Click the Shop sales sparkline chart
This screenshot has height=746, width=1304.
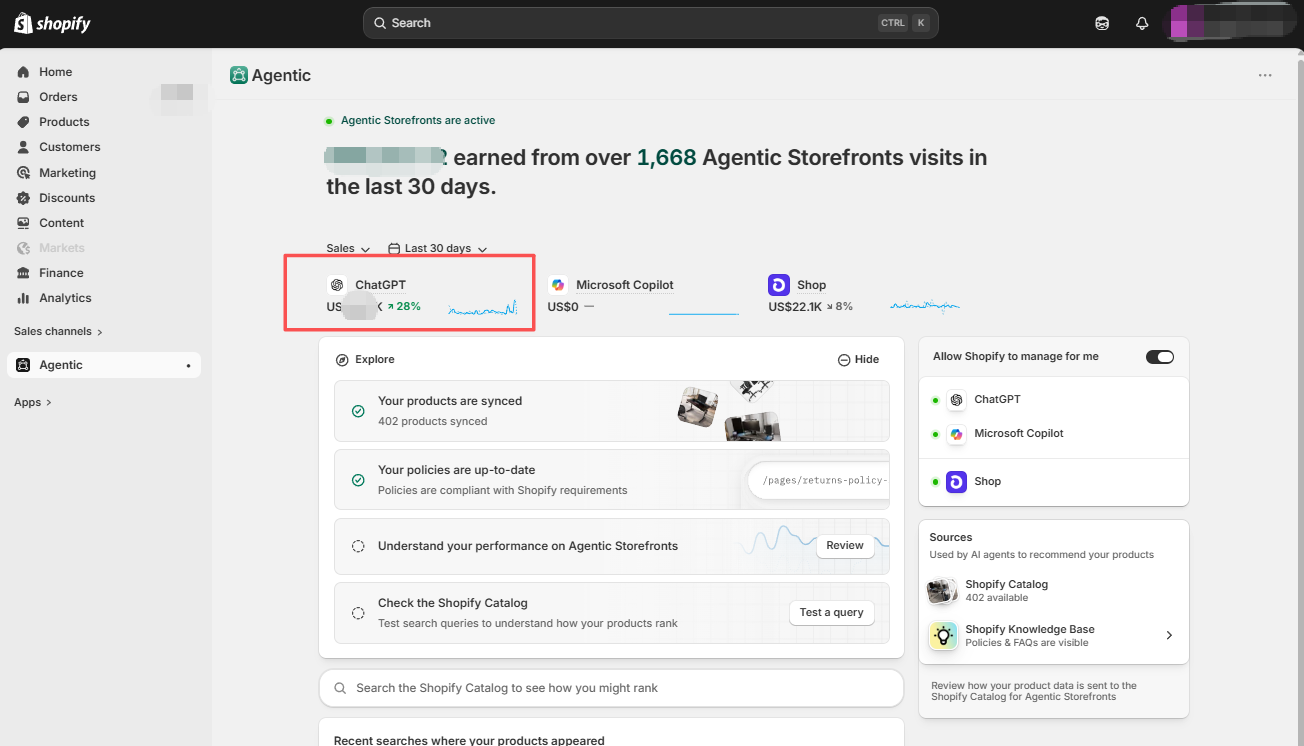tap(925, 306)
